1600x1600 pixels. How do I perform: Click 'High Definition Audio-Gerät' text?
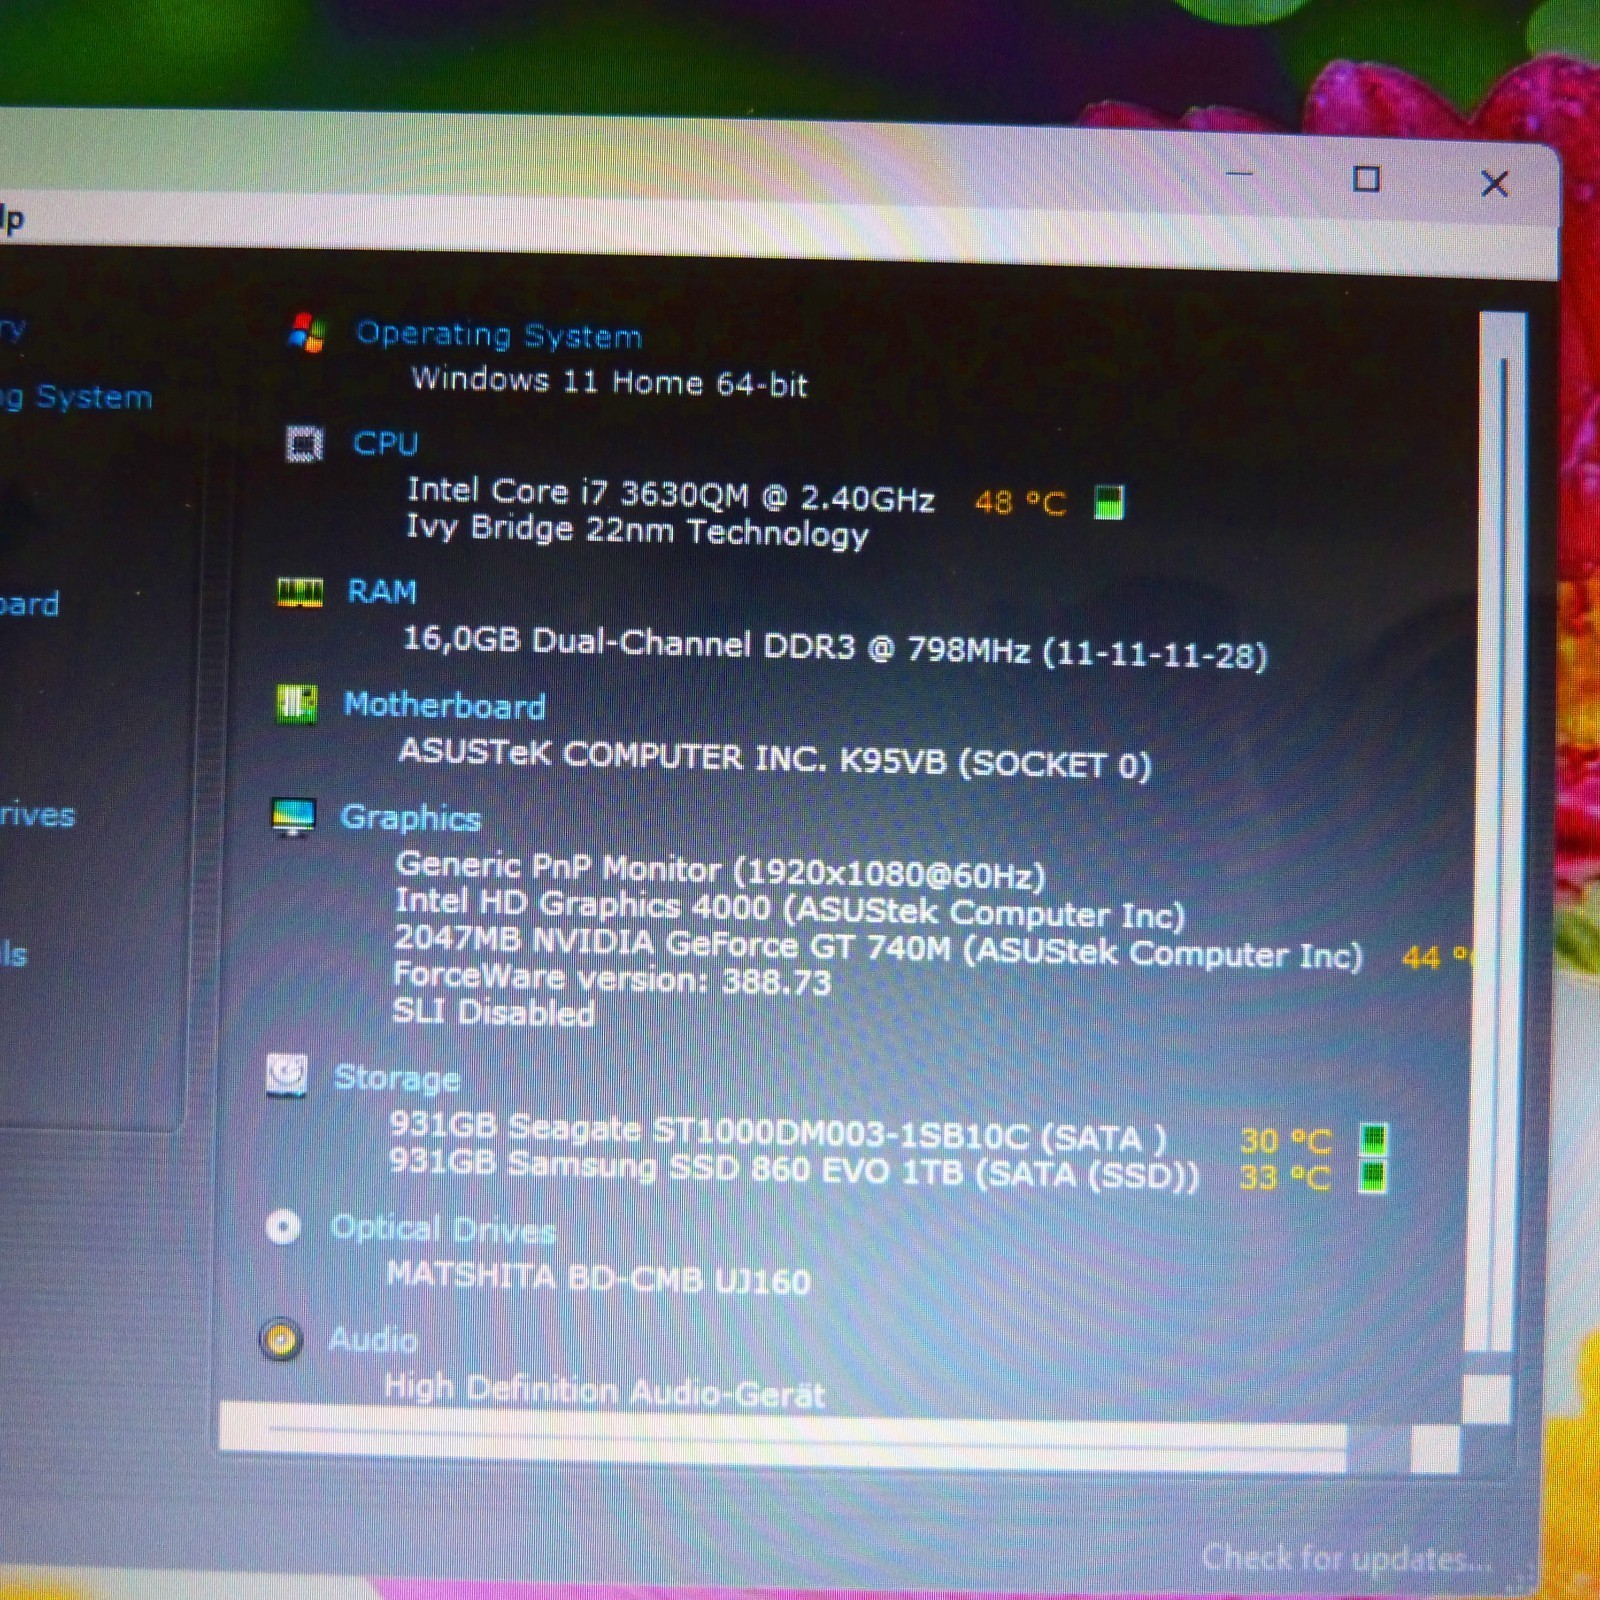tap(605, 1390)
